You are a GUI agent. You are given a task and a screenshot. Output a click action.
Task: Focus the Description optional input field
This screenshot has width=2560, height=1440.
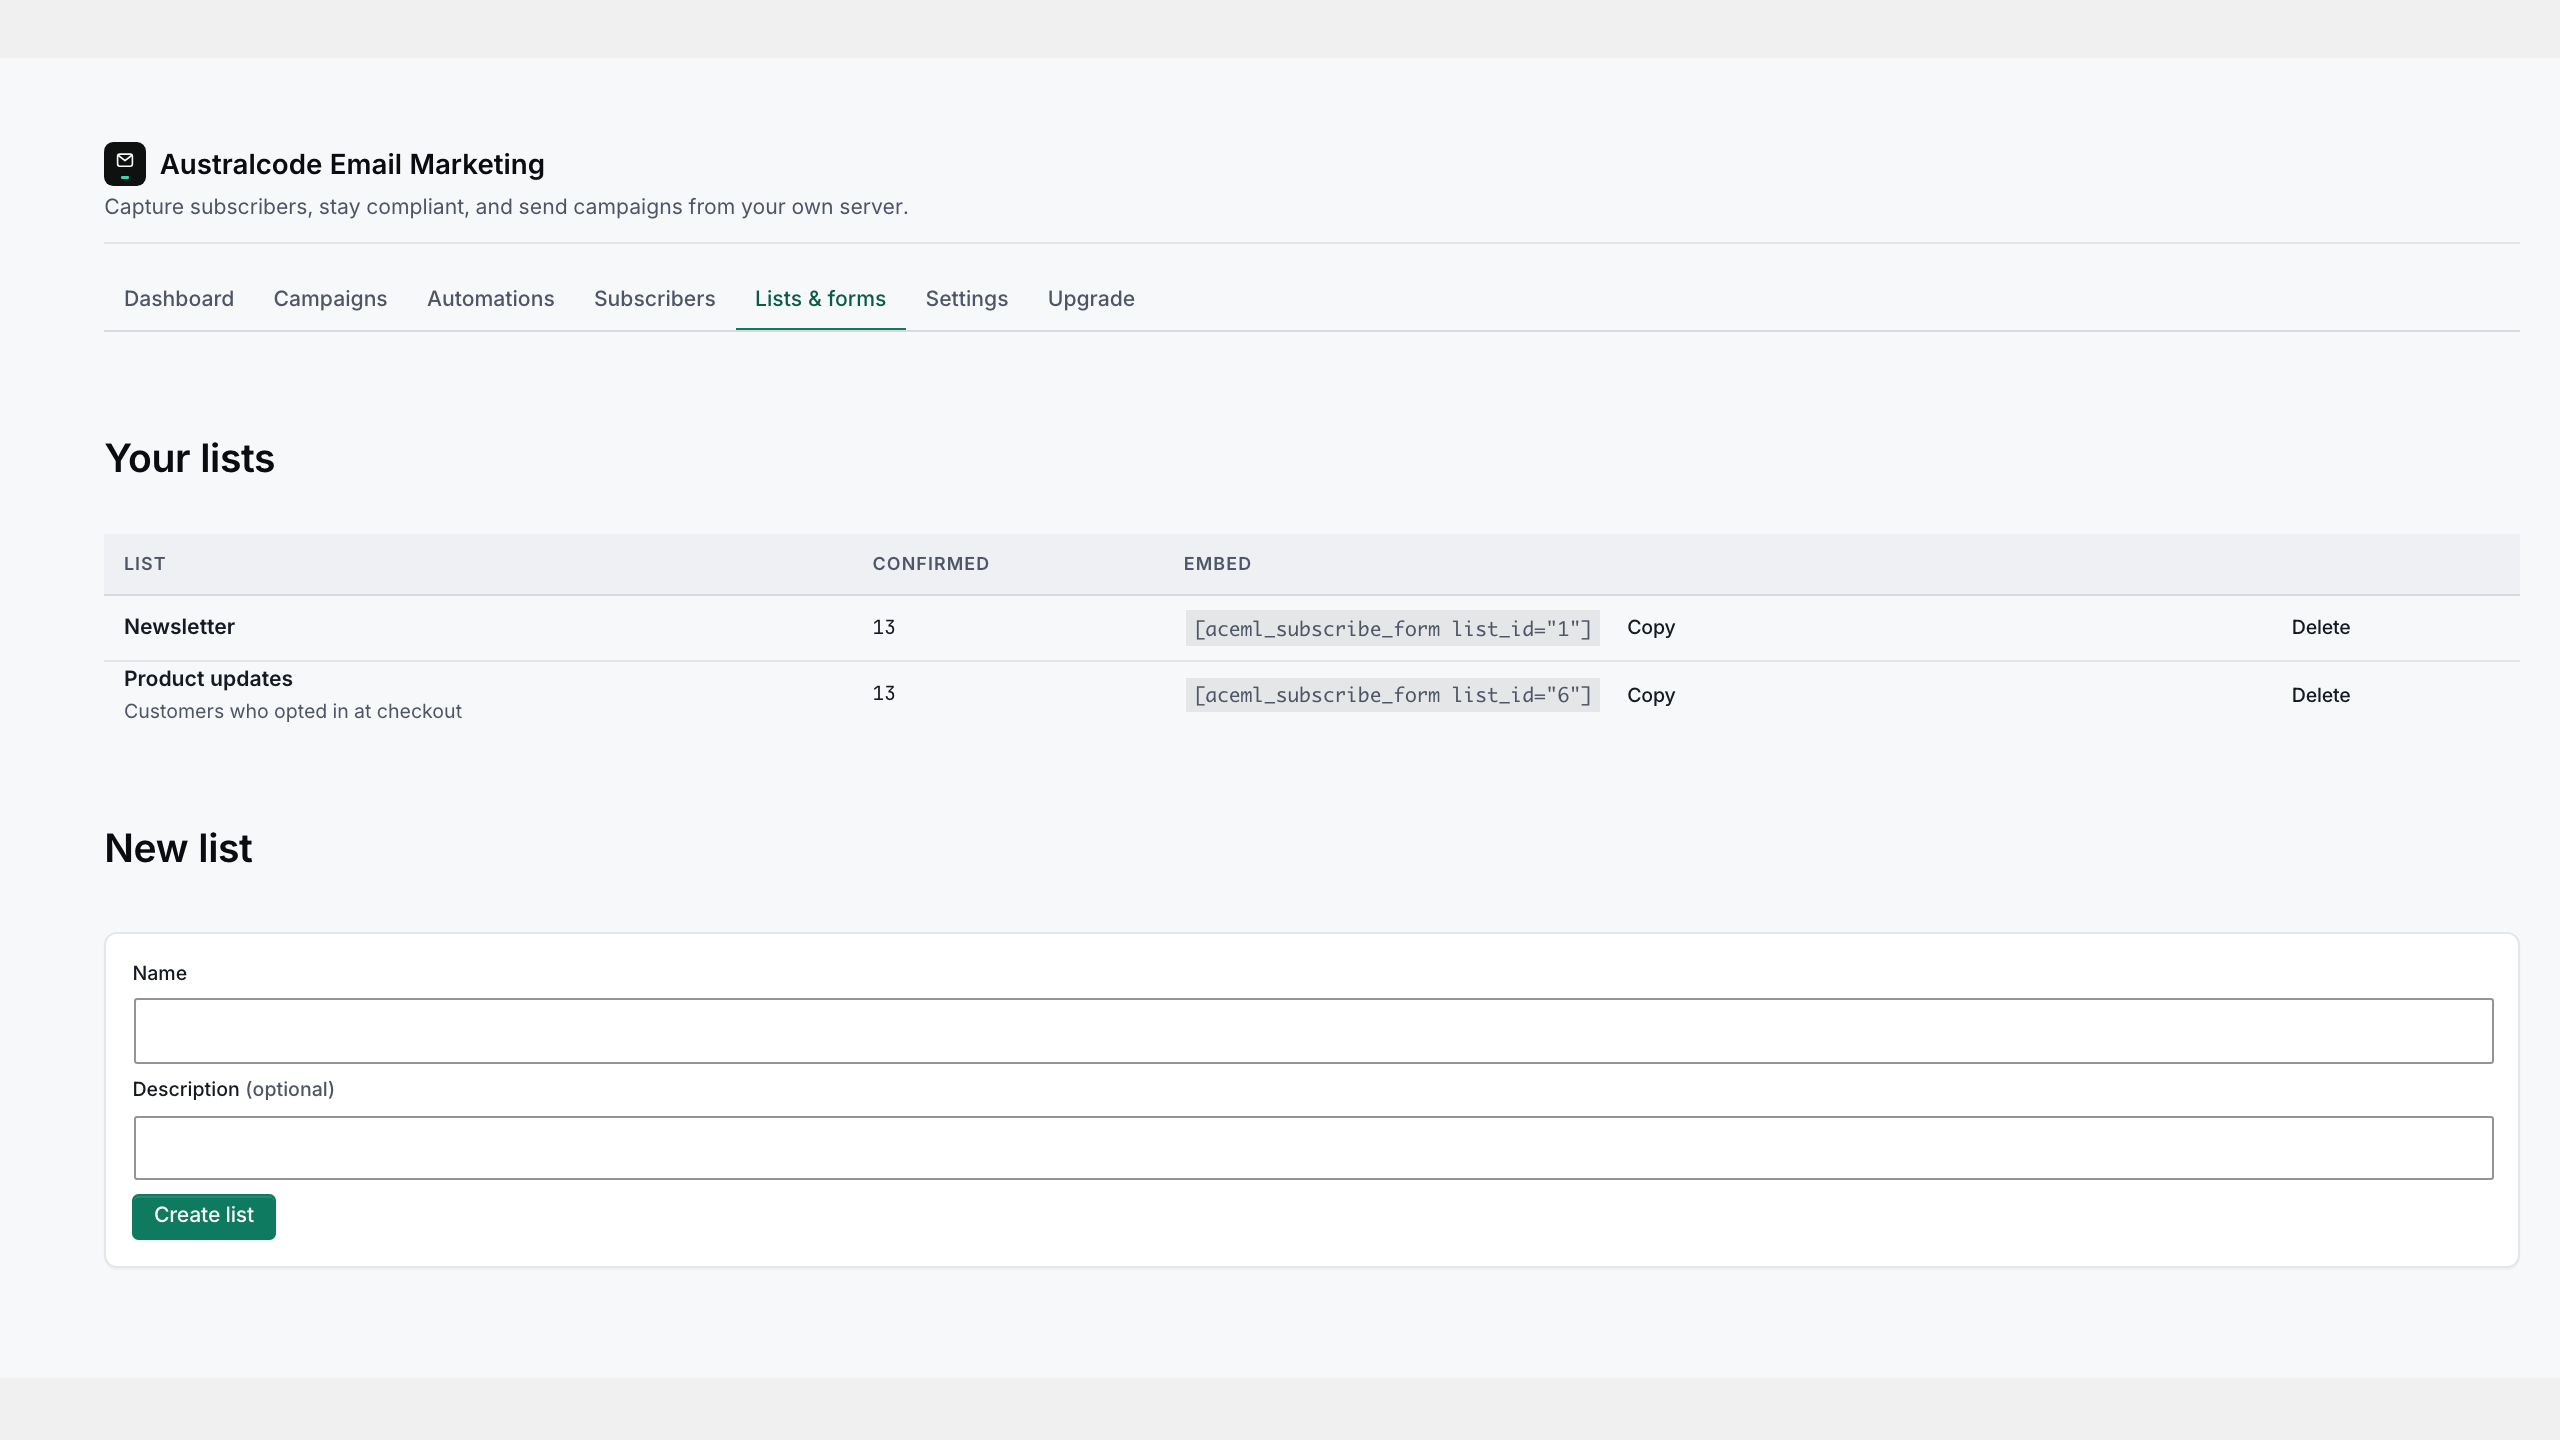pyautogui.click(x=1313, y=1147)
